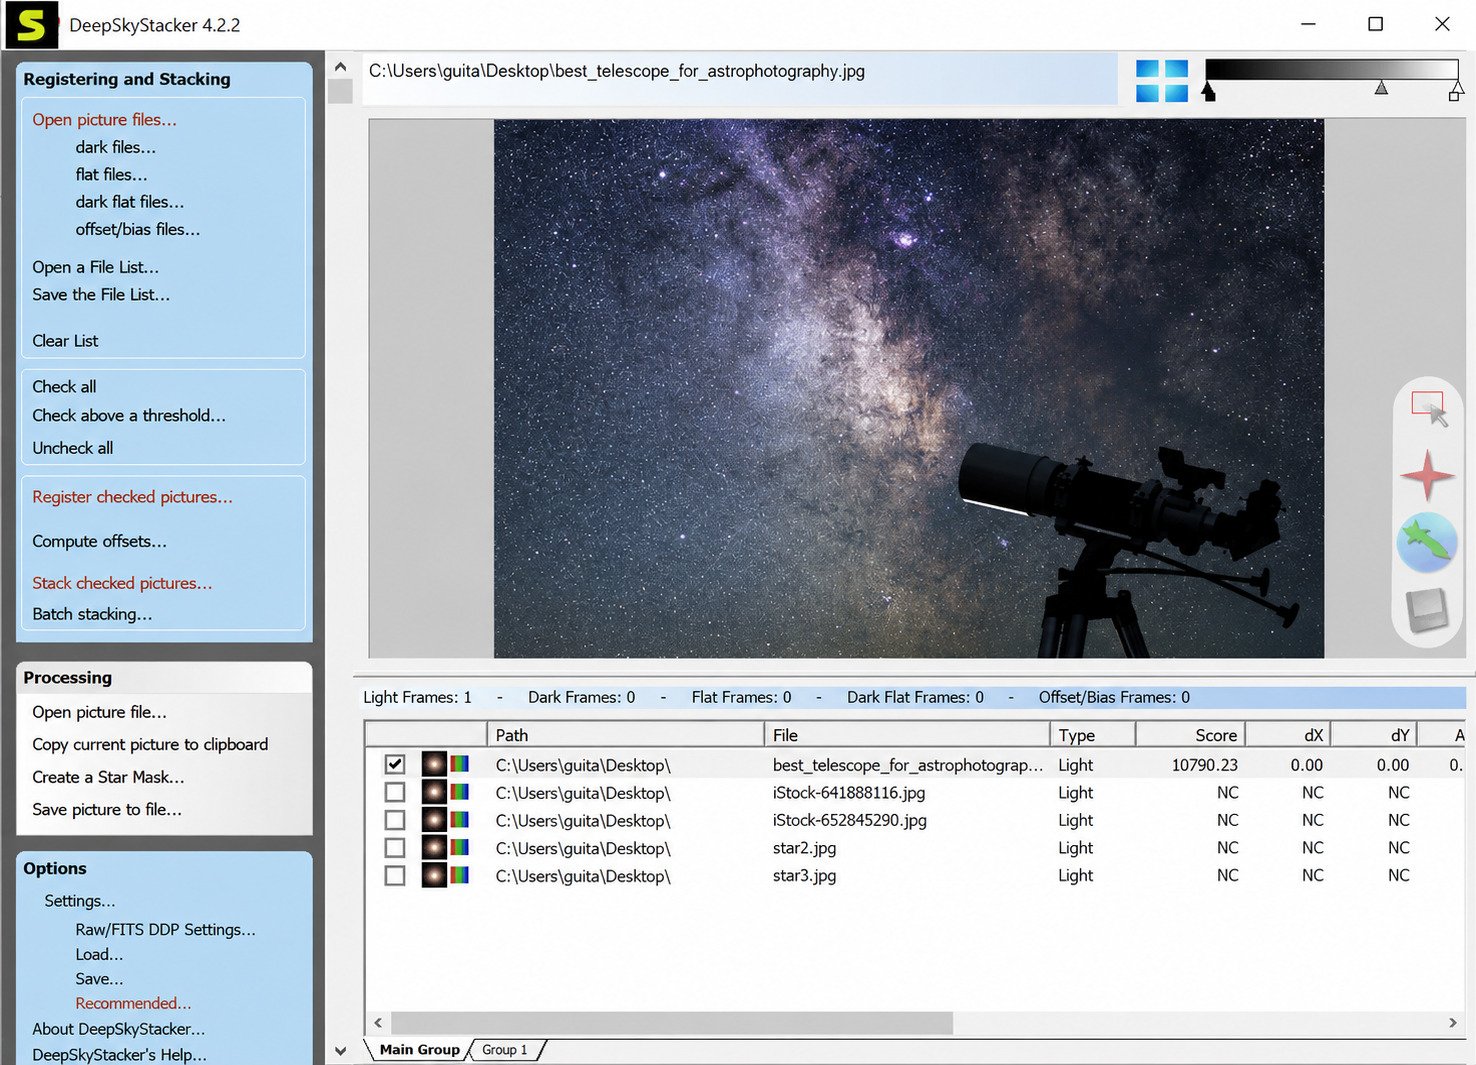1476x1065 pixels.
Task: Add dark flat files
Action: tap(130, 202)
